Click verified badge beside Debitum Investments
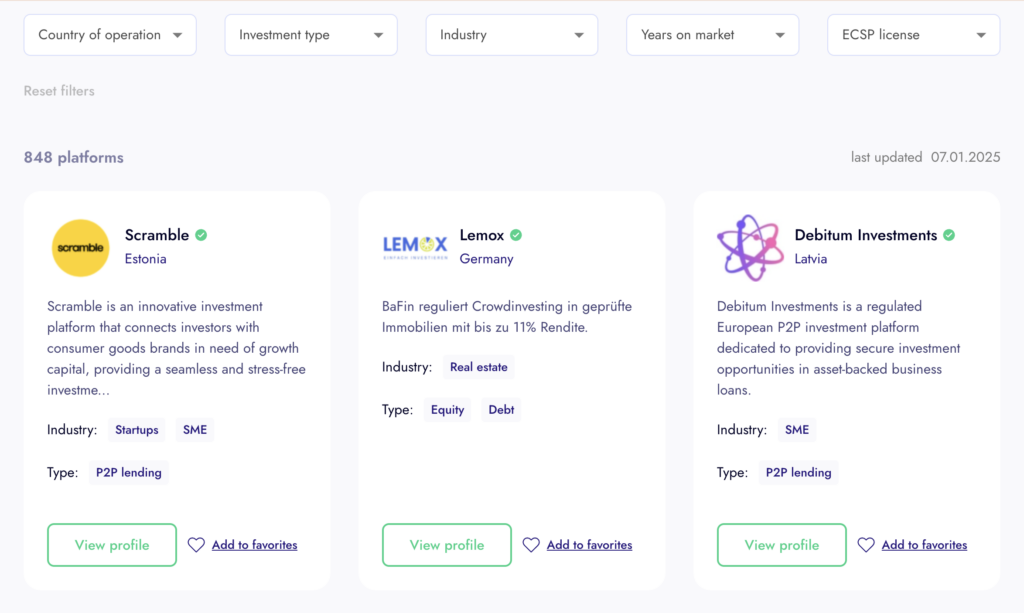 (949, 235)
